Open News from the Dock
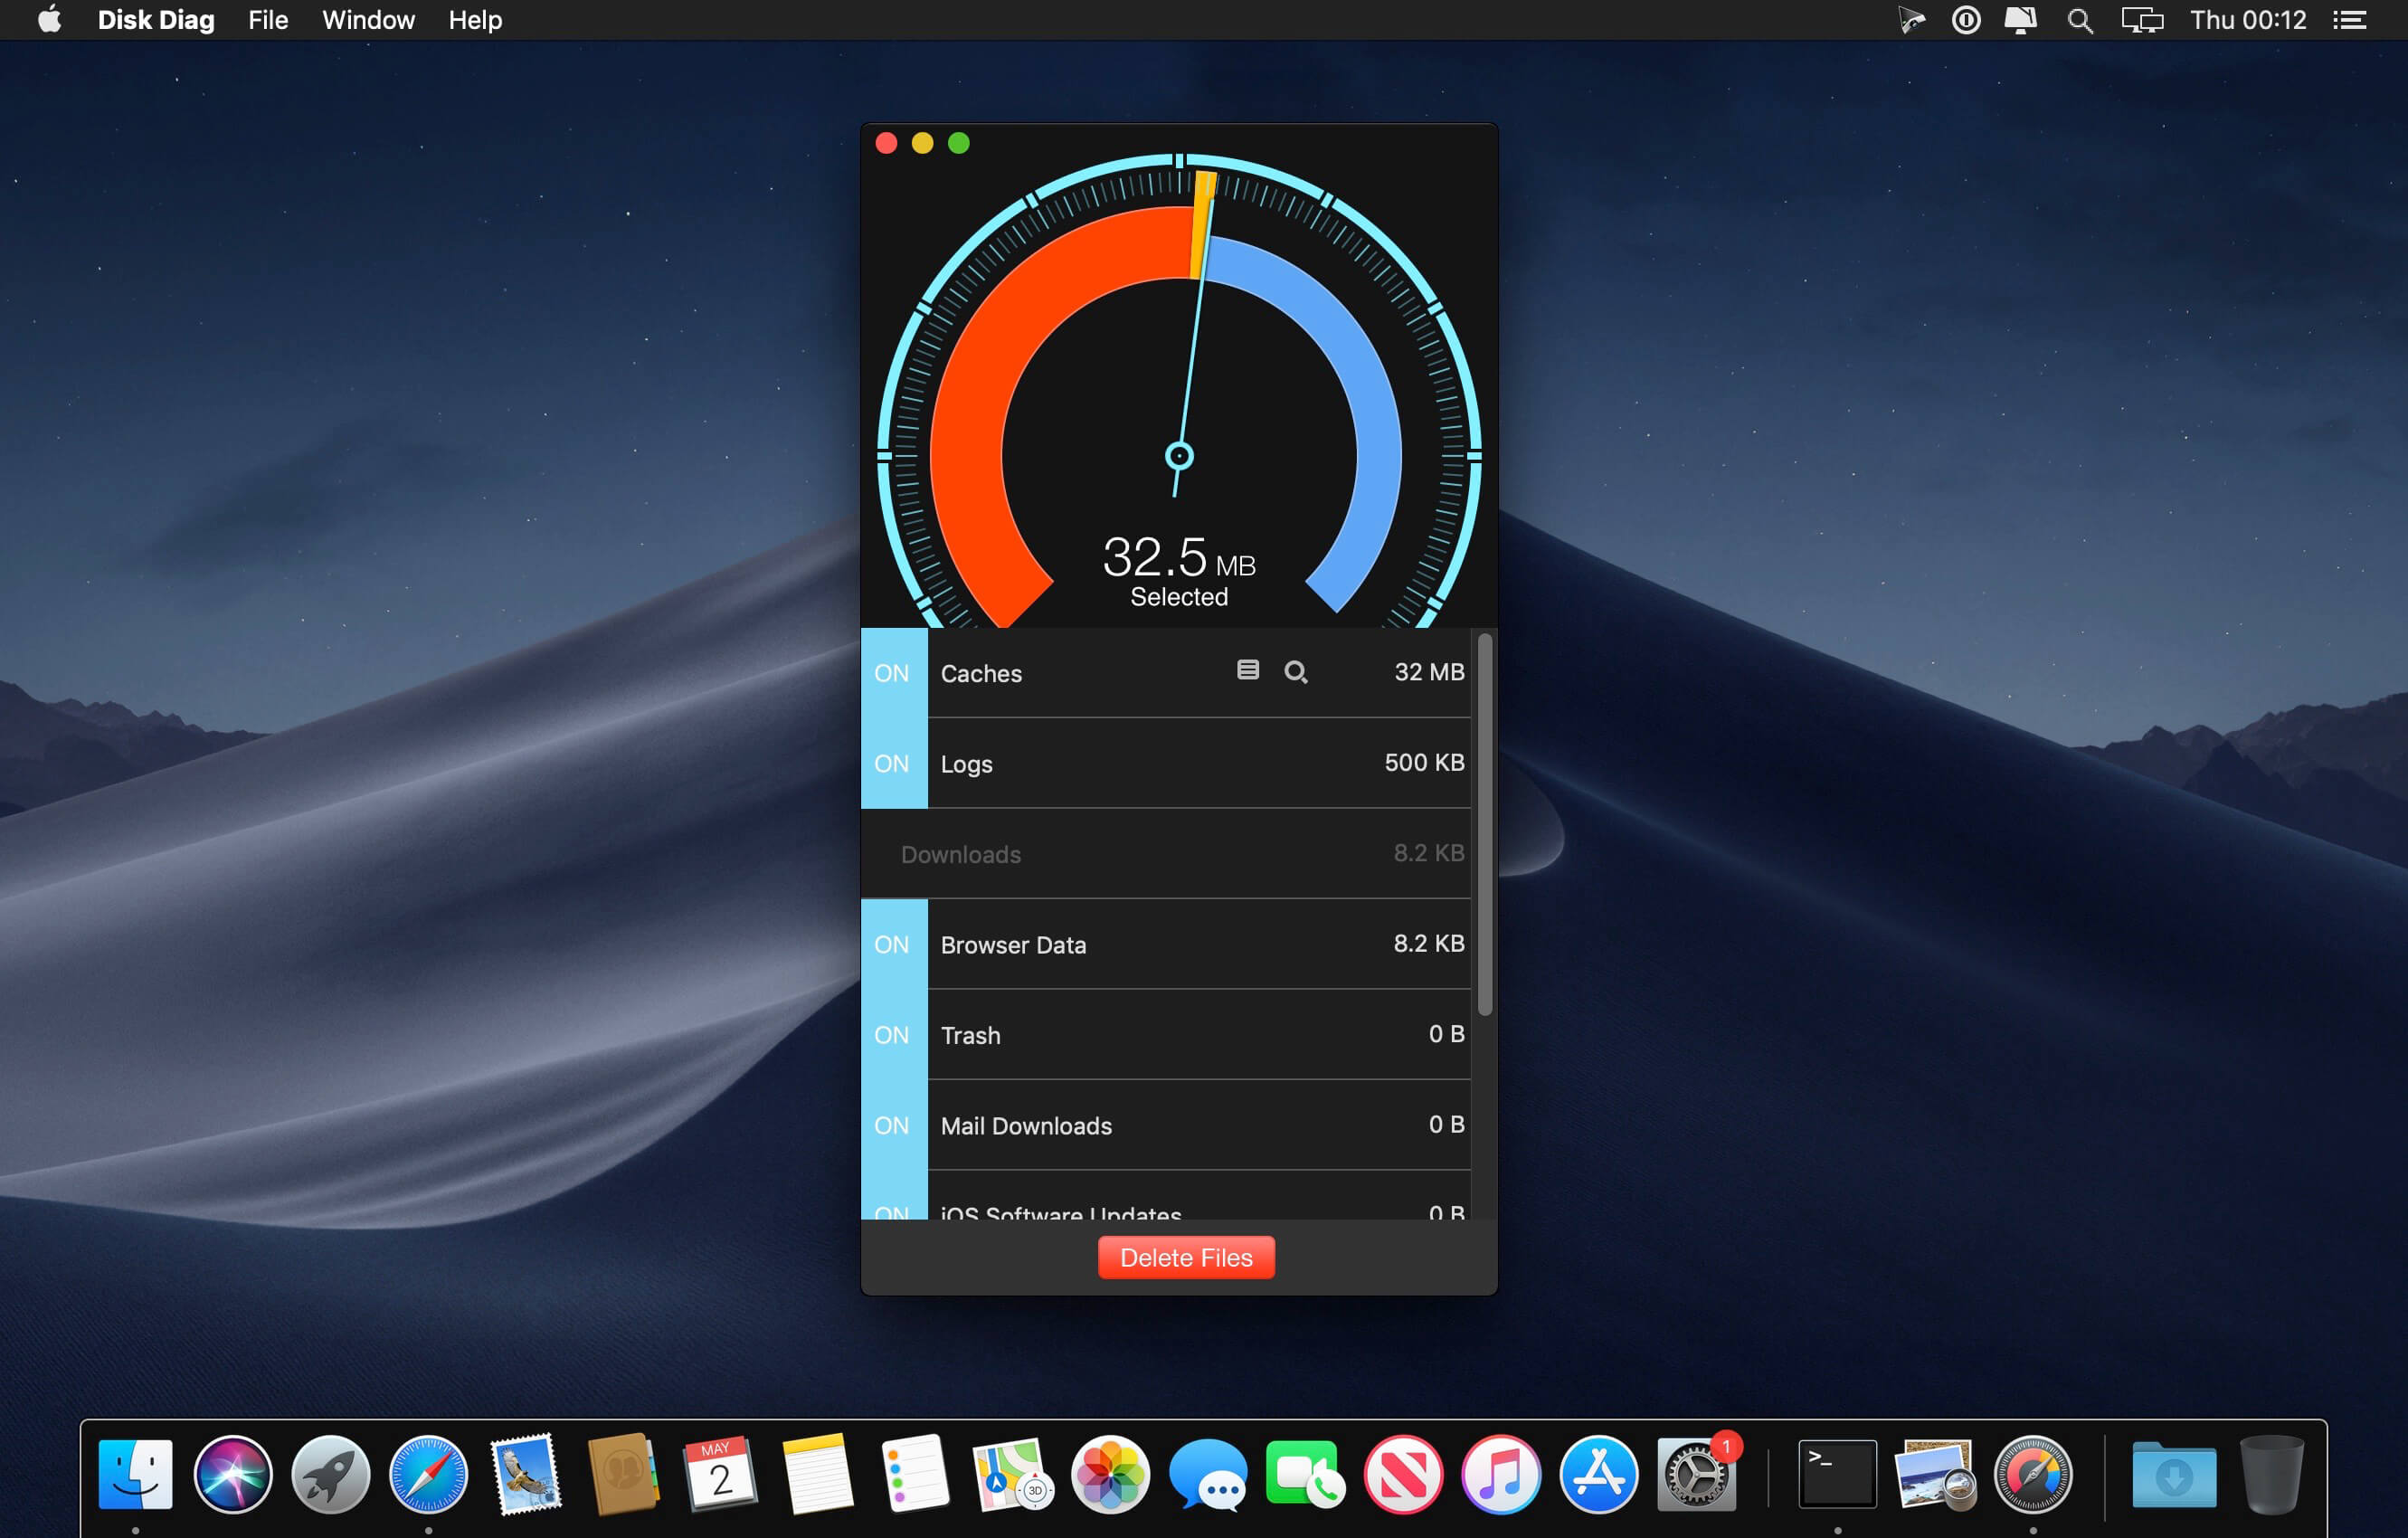 pos(1403,1474)
